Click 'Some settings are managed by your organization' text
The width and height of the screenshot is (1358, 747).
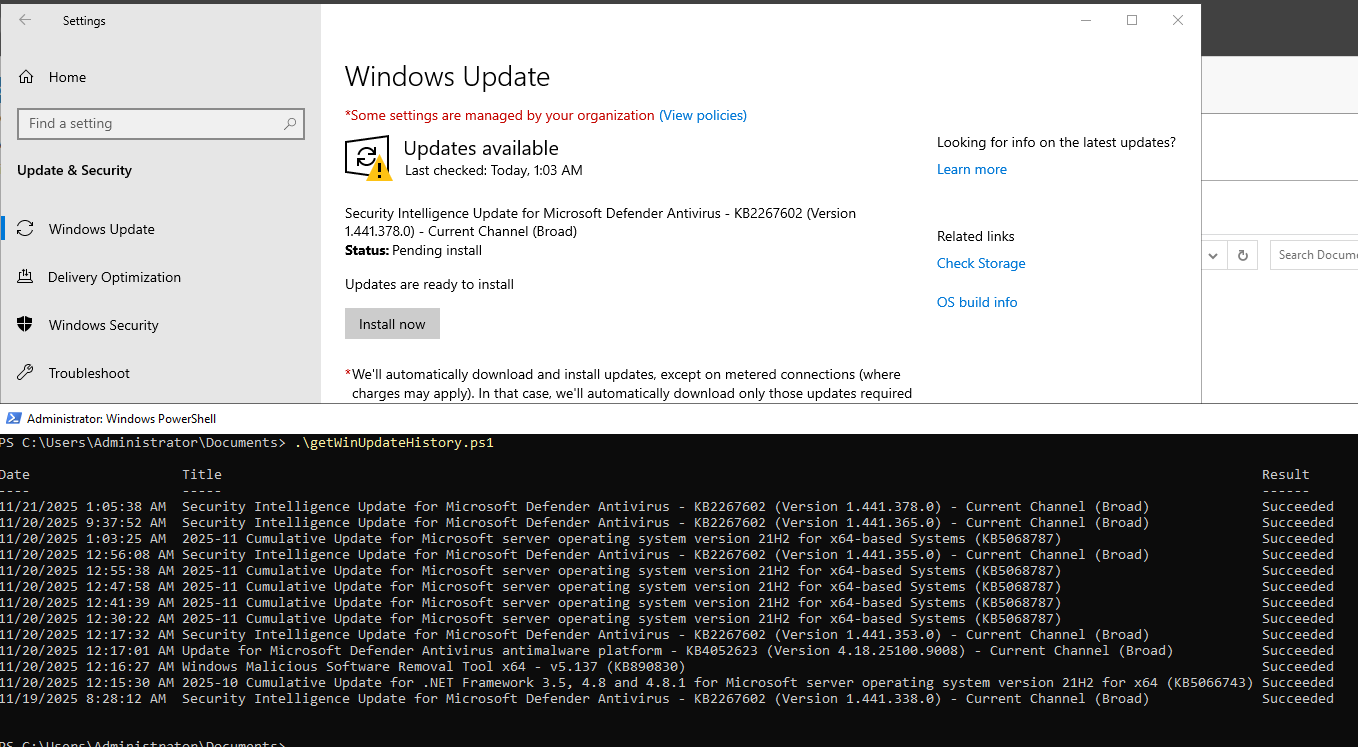[x=500, y=115]
